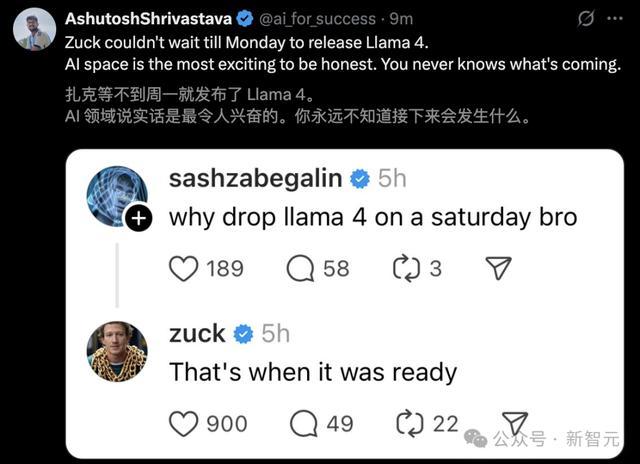Share zuck's reply with the send icon
Screen dimensions: 640x464
[514, 423]
